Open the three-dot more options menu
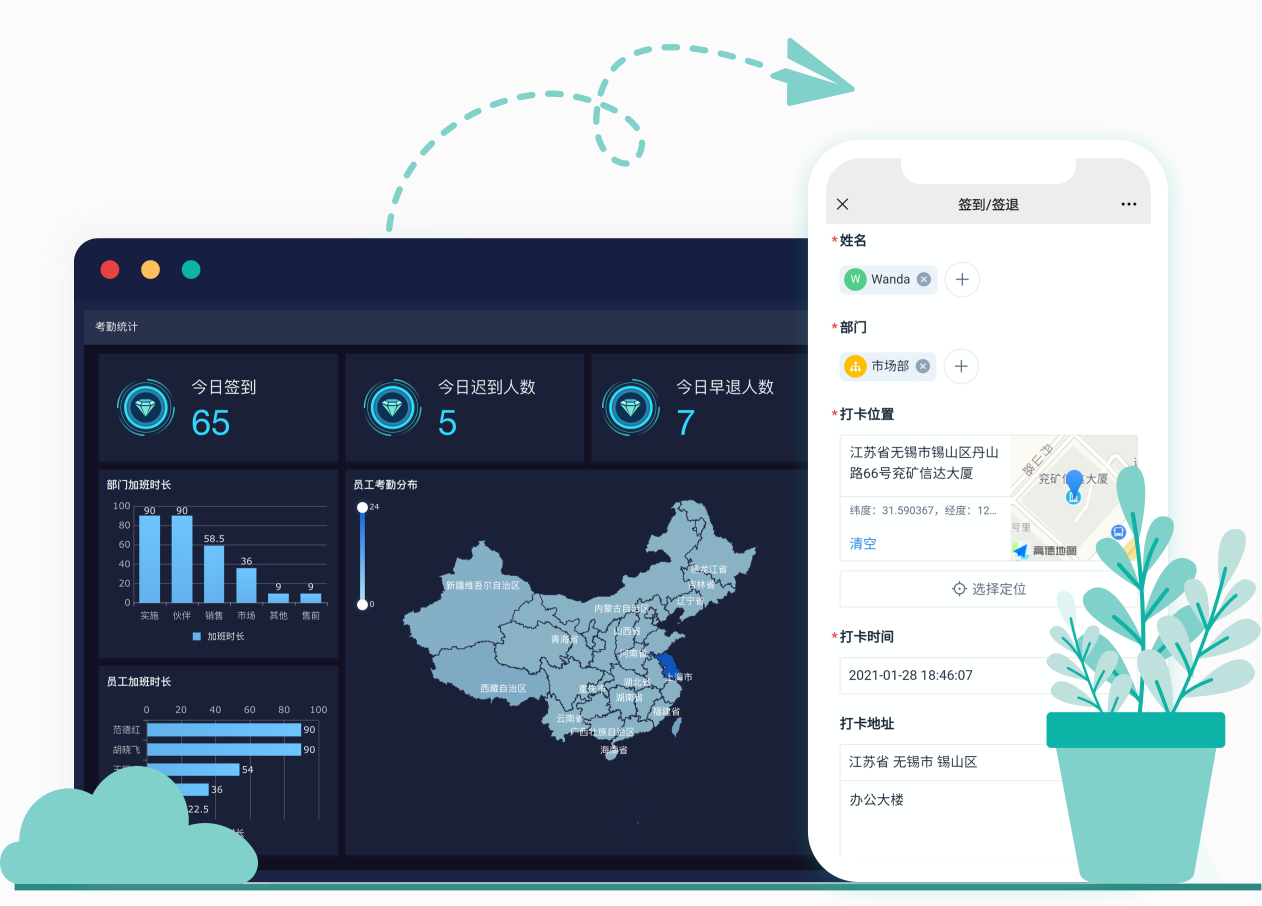 pos(1128,204)
